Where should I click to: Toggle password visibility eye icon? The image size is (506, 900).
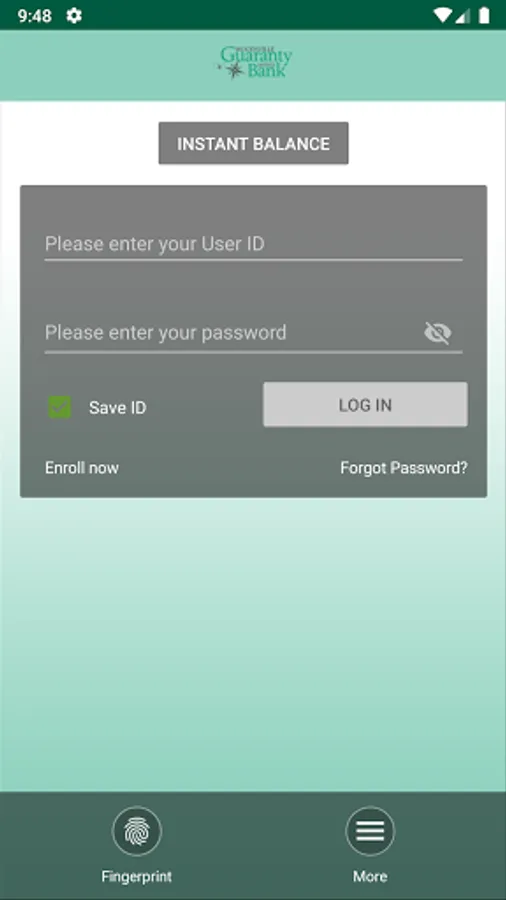pyautogui.click(x=438, y=333)
